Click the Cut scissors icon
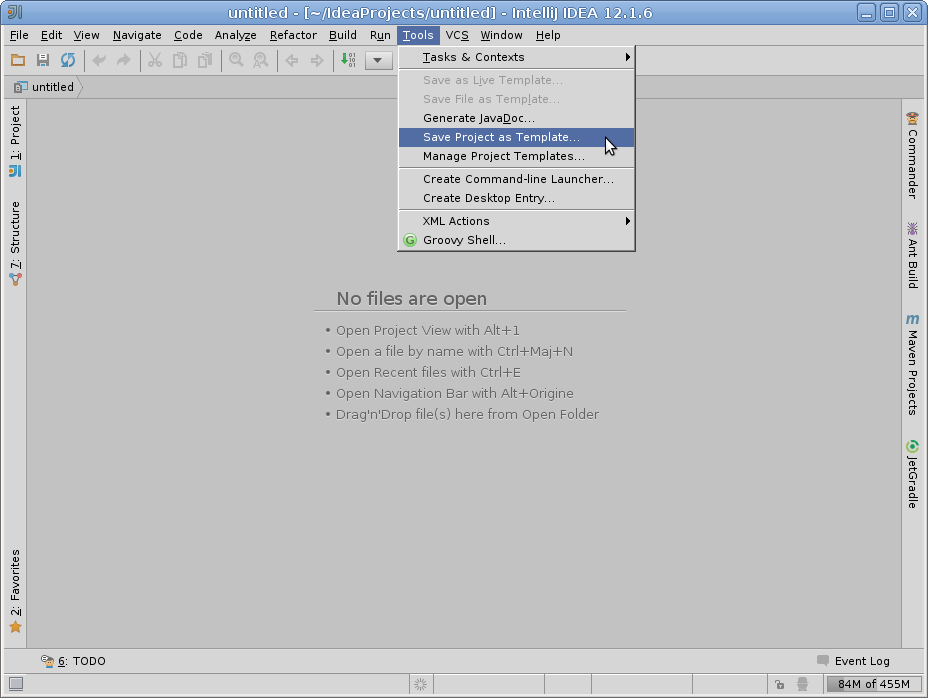Viewport: 928px width, 698px height. [154, 60]
